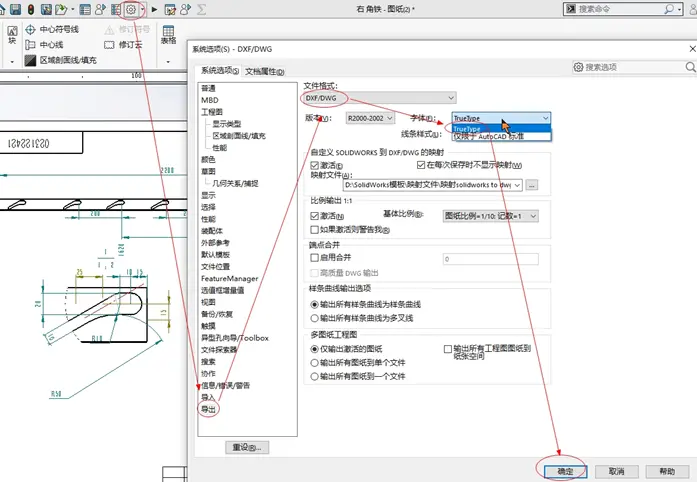The width and height of the screenshot is (697, 482).
Task: Enable 如果激活则警告我 checkbox
Action: [315, 229]
